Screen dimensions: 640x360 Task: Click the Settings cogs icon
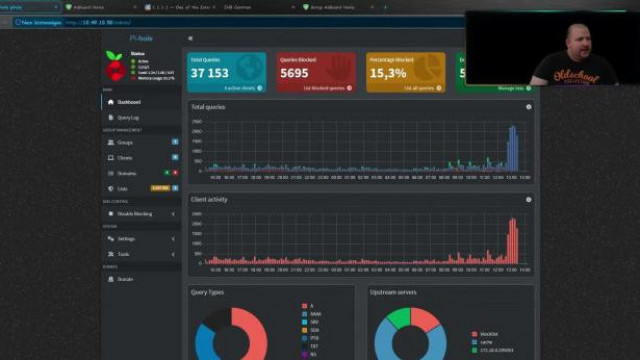[x=111, y=239]
